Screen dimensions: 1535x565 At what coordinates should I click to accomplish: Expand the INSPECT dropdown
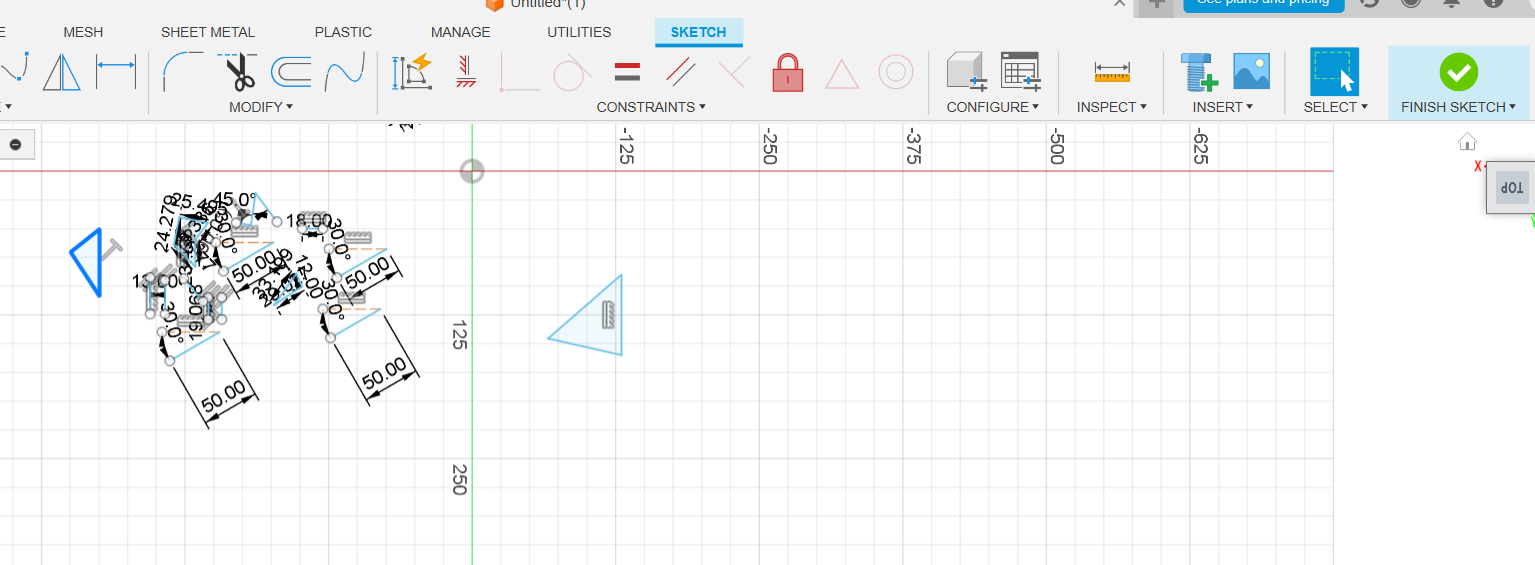coord(1111,107)
